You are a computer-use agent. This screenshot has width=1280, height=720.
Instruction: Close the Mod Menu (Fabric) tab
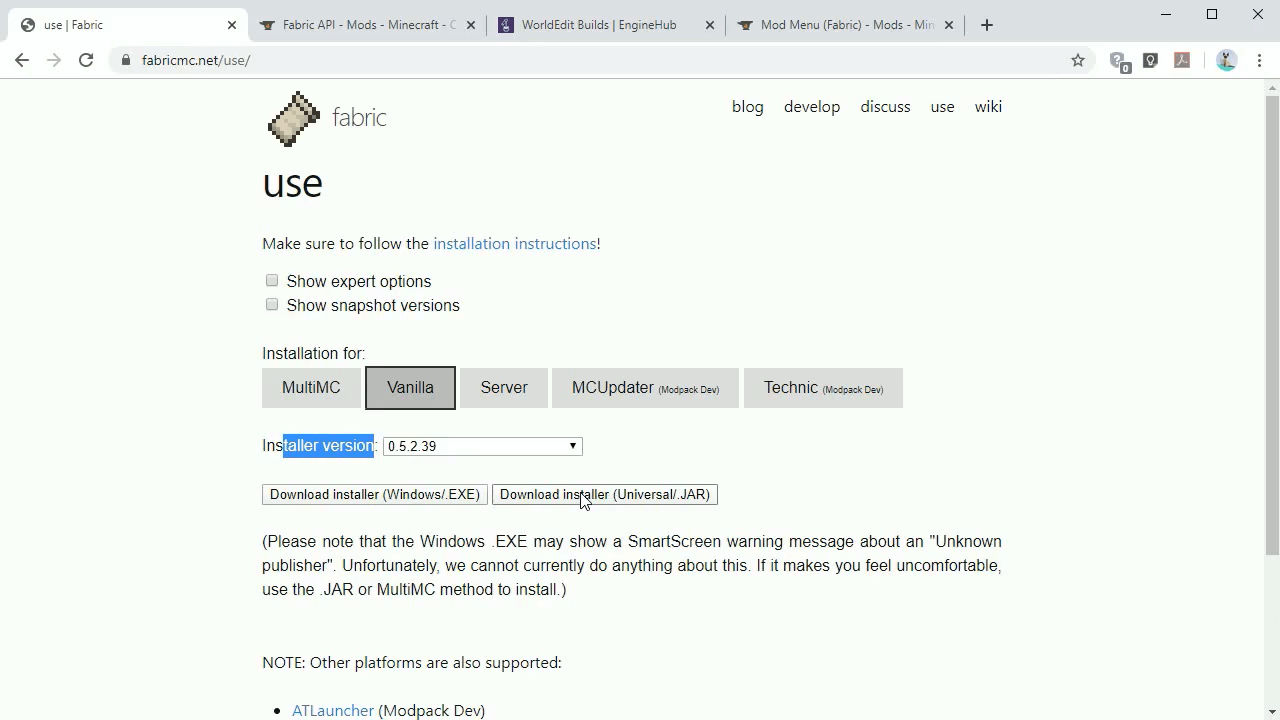tap(950, 25)
